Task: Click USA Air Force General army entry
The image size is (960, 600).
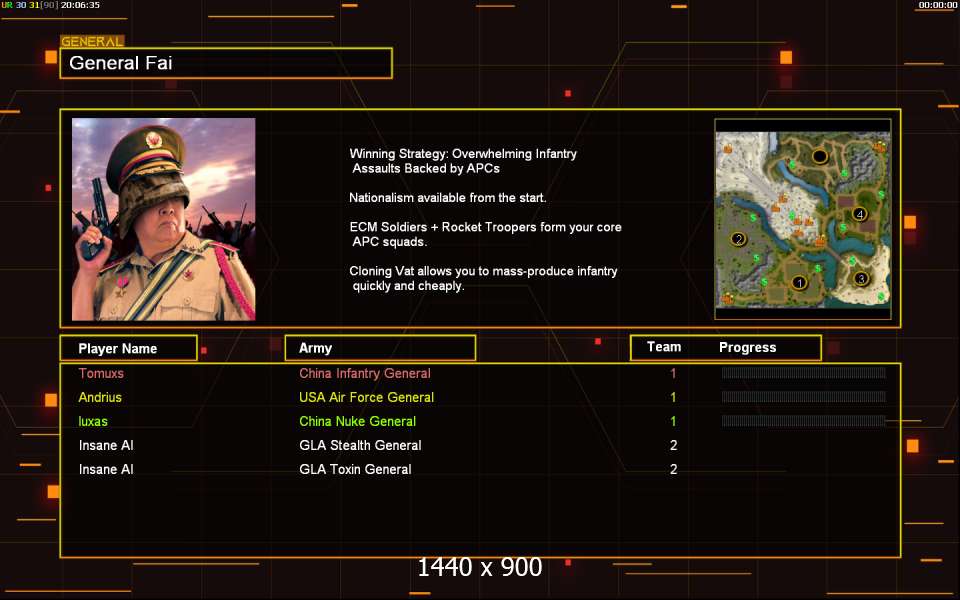Action: [366, 397]
